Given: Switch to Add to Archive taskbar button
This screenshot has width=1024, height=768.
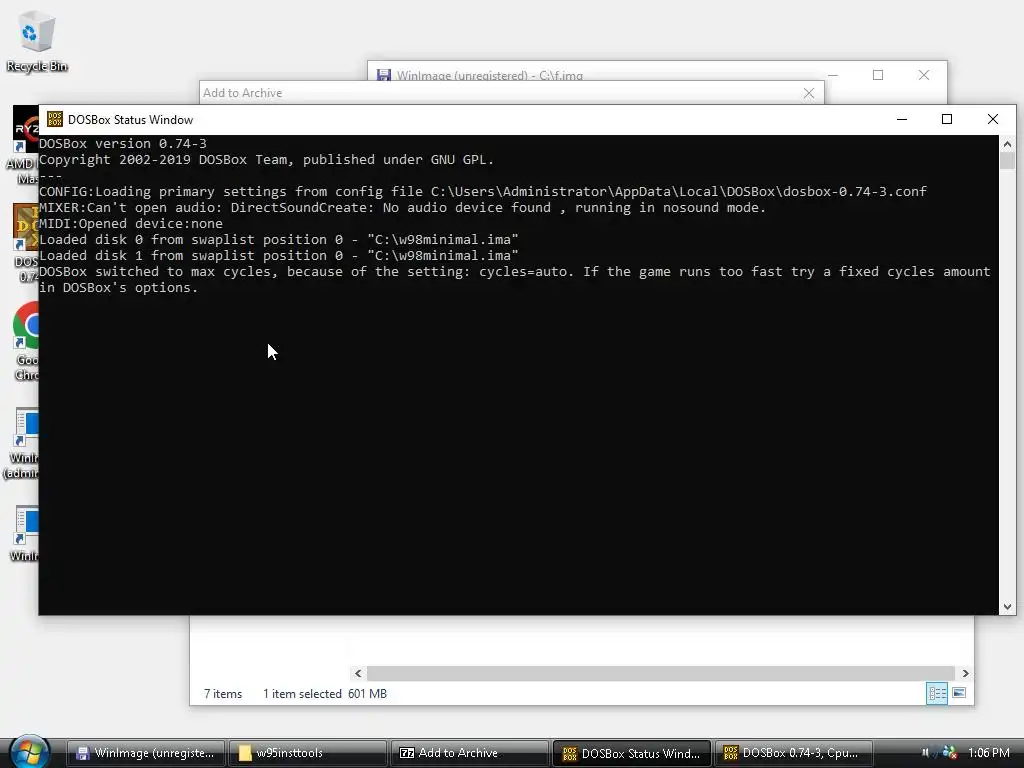Looking at the screenshot, I should [x=469, y=753].
